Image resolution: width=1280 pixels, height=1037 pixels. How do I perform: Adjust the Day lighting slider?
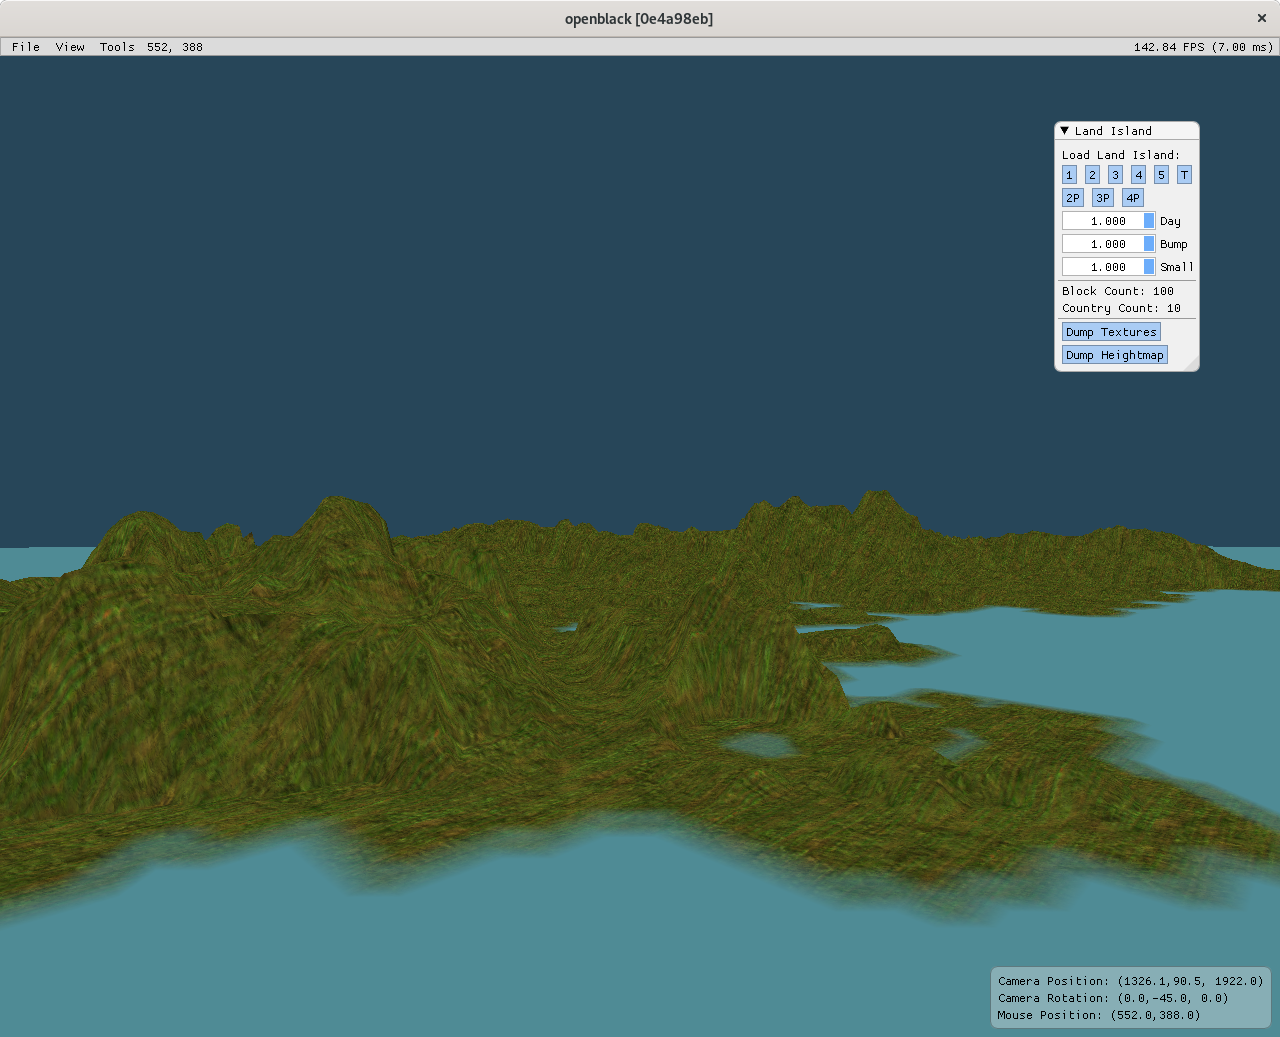1108,220
